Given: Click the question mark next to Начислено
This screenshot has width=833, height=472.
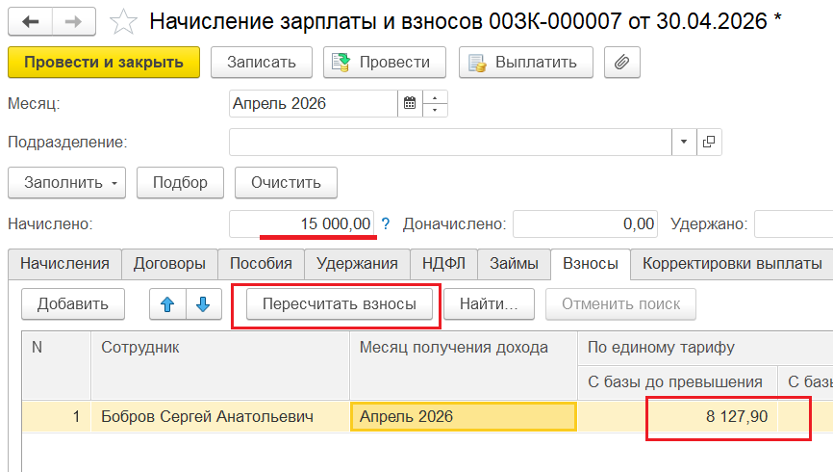Looking at the screenshot, I should (x=386, y=224).
